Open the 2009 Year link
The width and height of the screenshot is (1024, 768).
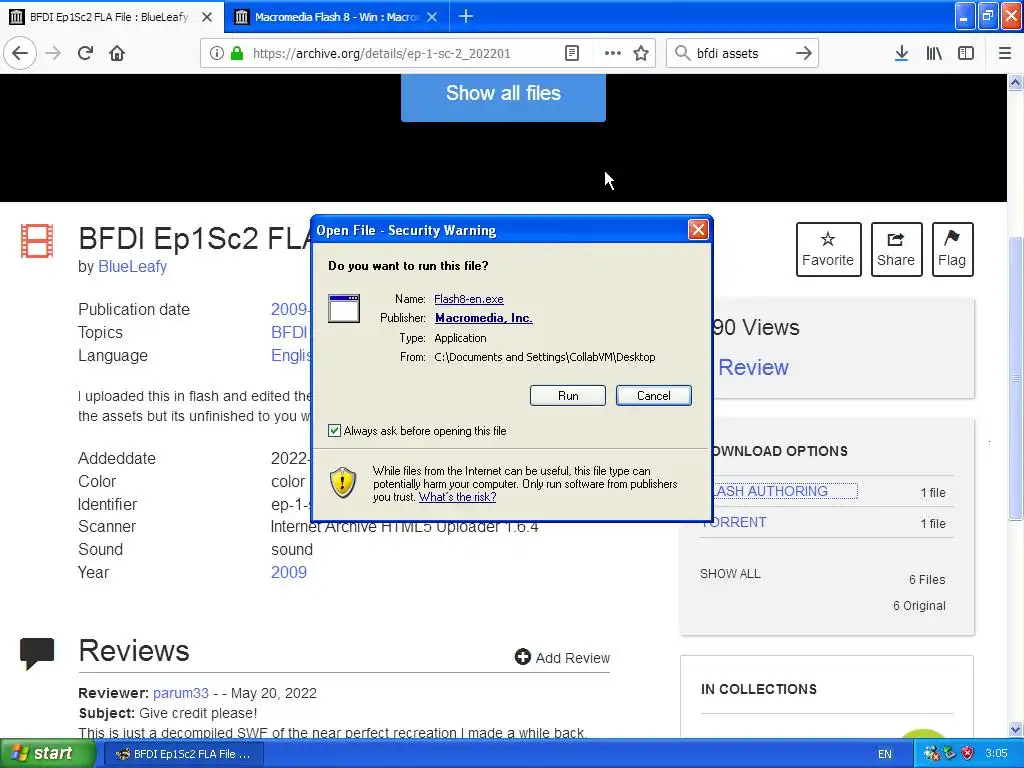pyautogui.click(x=289, y=573)
